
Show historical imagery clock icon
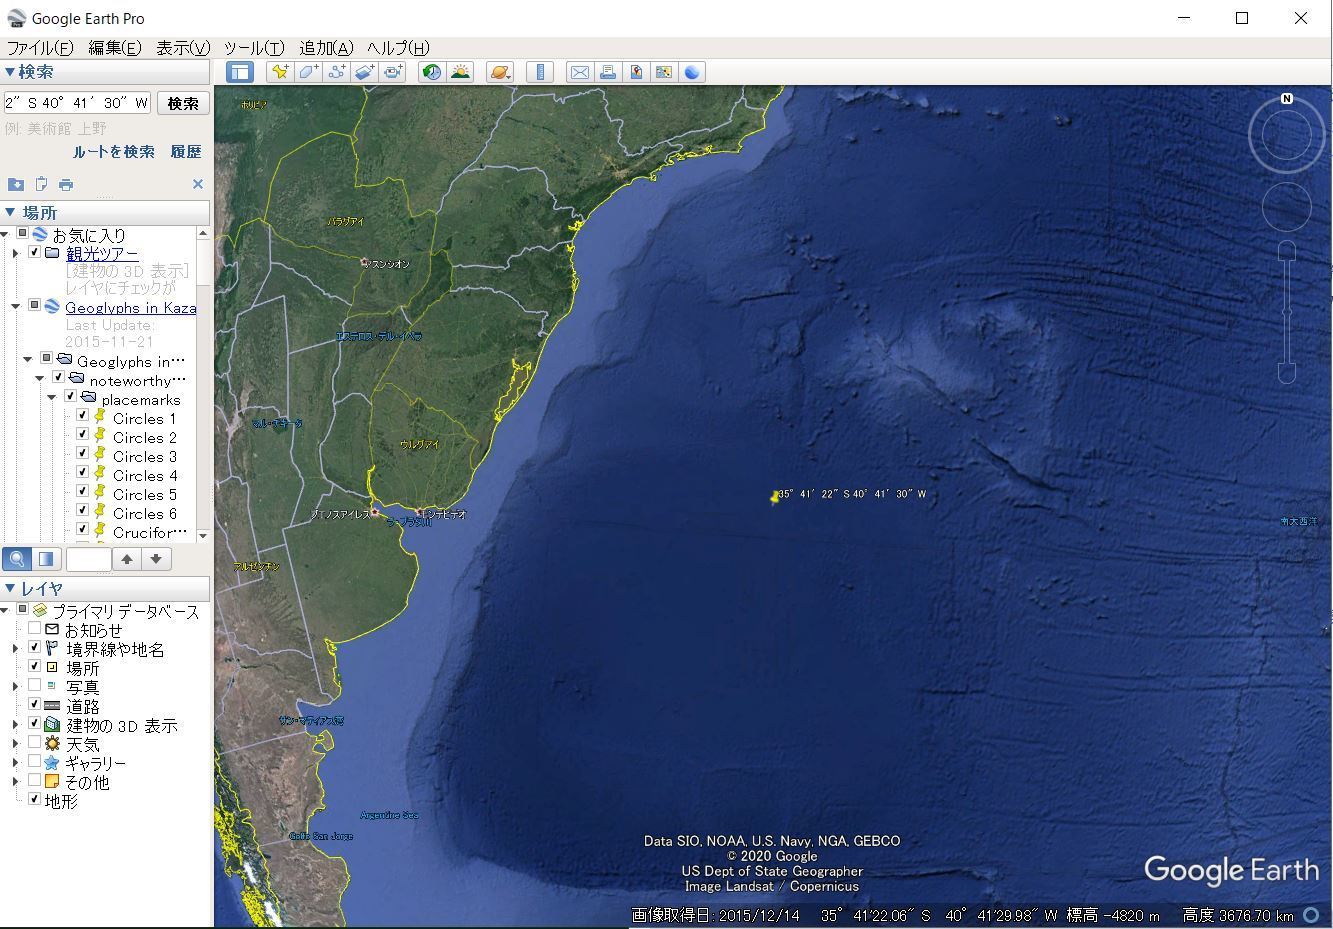tap(431, 72)
